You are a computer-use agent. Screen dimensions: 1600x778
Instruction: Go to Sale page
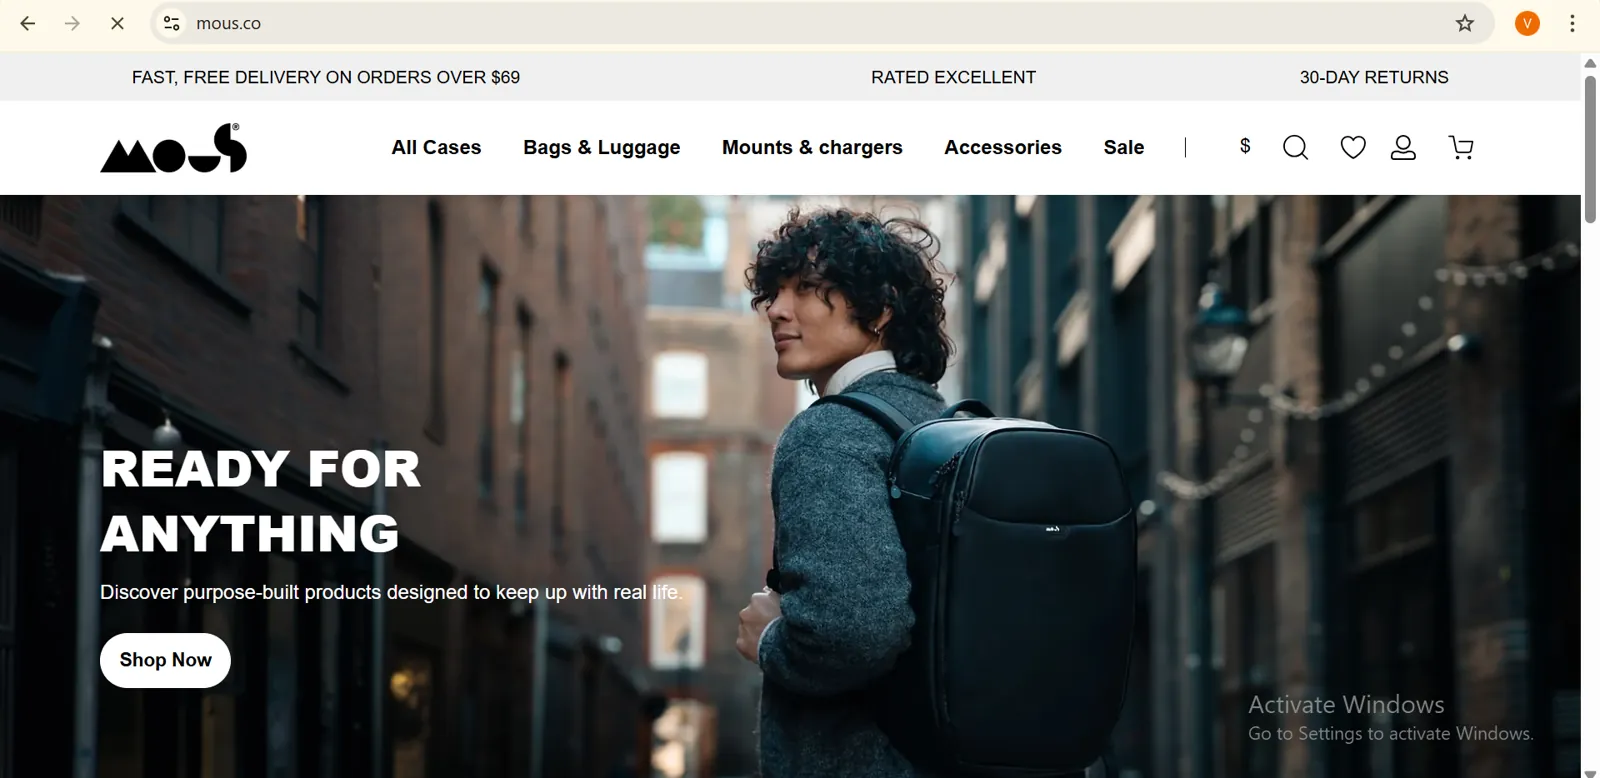pyautogui.click(x=1124, y=147)
